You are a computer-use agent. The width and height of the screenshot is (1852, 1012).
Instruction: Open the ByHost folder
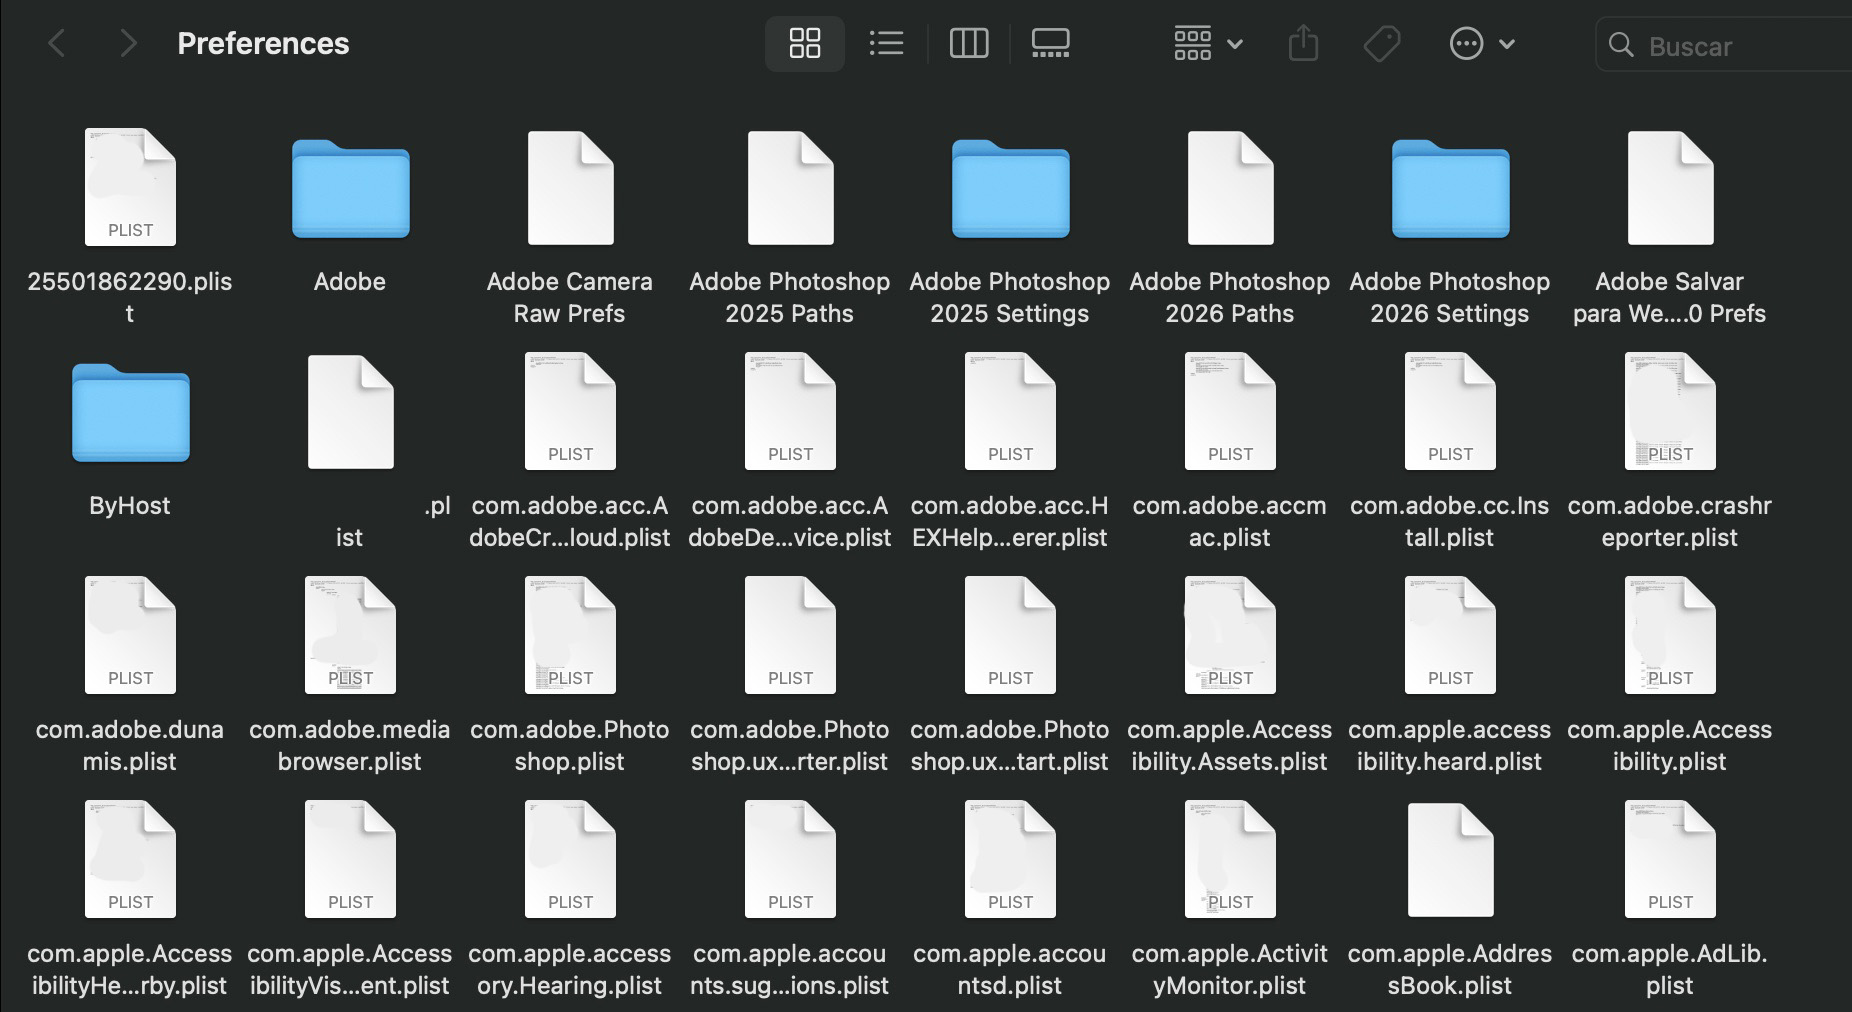pos(129,414)
